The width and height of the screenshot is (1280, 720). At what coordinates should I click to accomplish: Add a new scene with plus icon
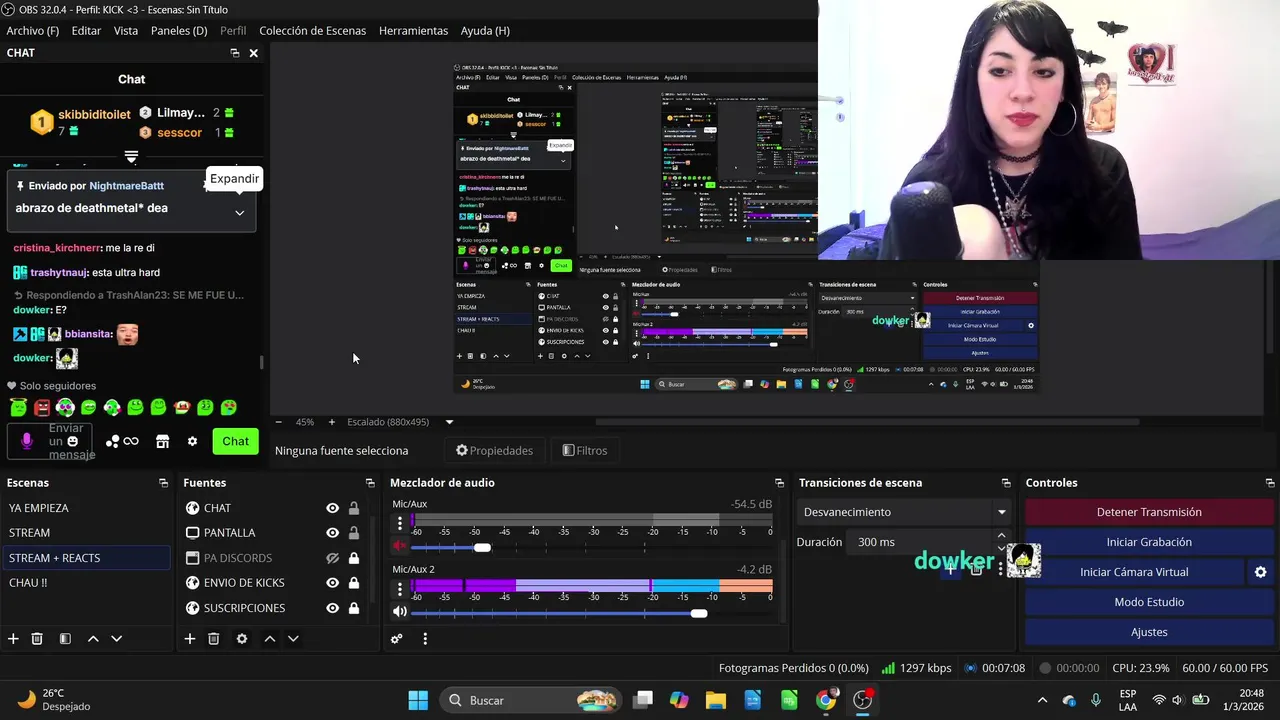(x=13, y=639)
